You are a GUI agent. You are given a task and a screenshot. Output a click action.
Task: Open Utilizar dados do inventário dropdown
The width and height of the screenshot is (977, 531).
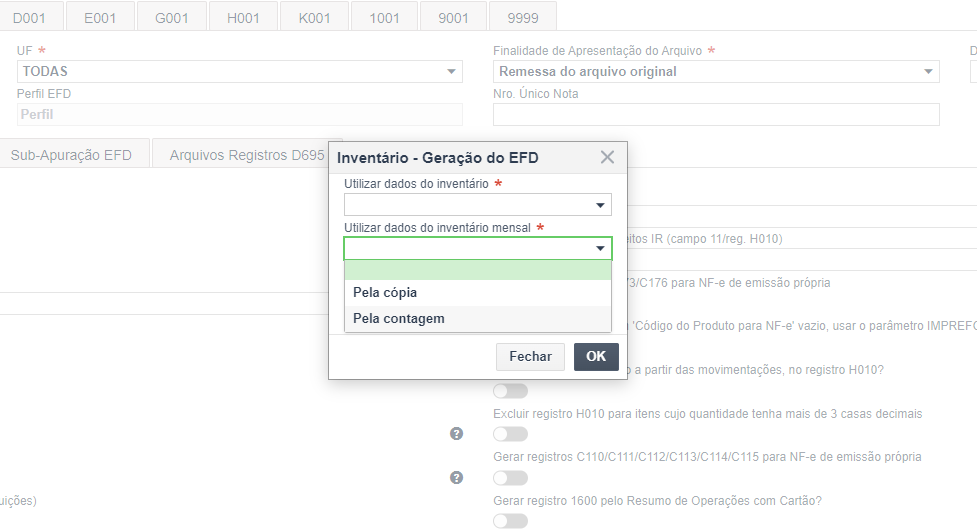click(x=478, y=204)
